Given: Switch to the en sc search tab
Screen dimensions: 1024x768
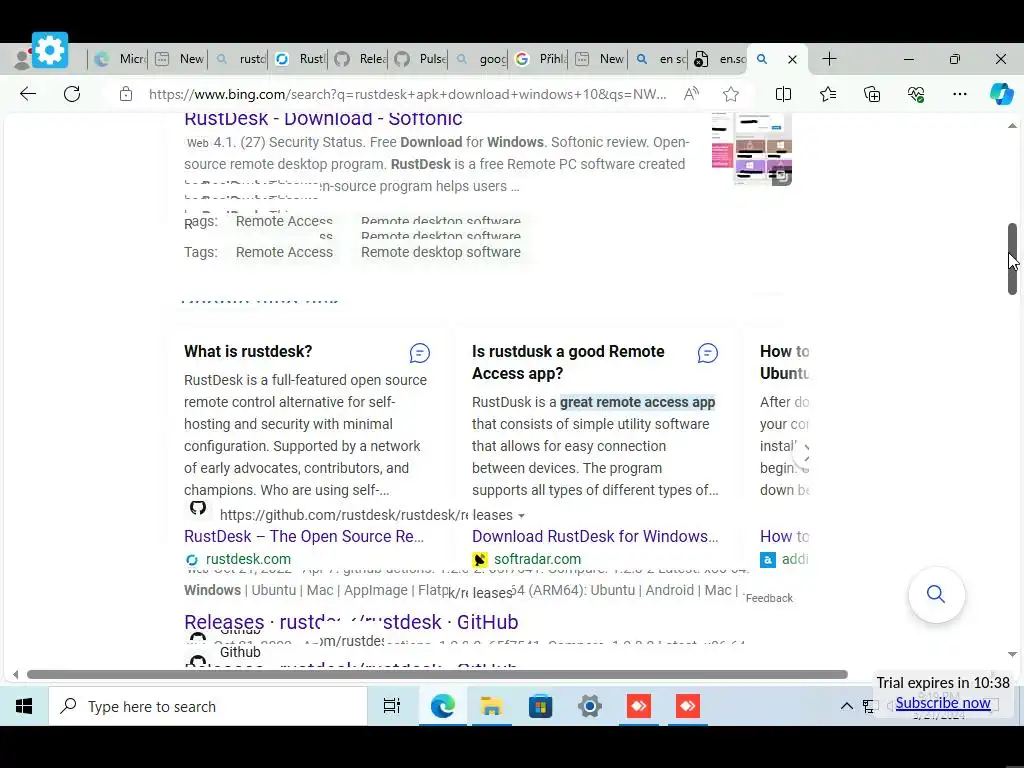Looking at the screenshot, I should (x=660, y=59).
